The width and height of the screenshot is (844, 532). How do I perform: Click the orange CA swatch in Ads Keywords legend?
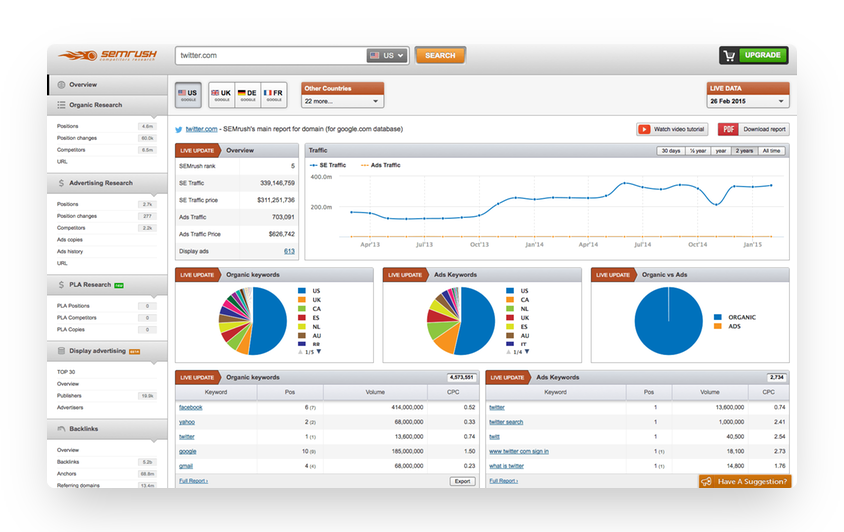(x=510, y=300)
